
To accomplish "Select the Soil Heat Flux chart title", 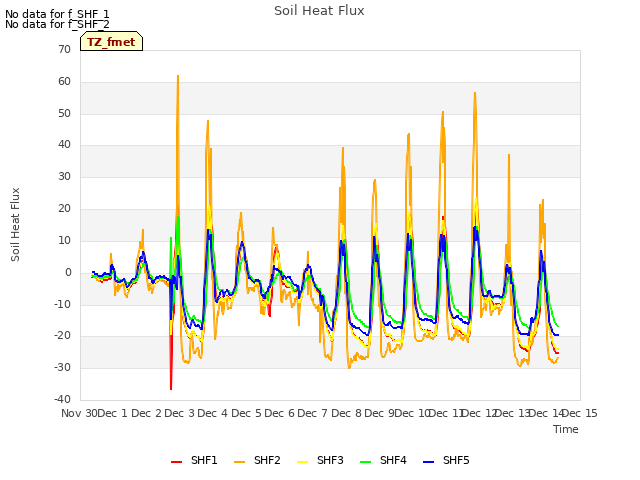I will 319,11.
